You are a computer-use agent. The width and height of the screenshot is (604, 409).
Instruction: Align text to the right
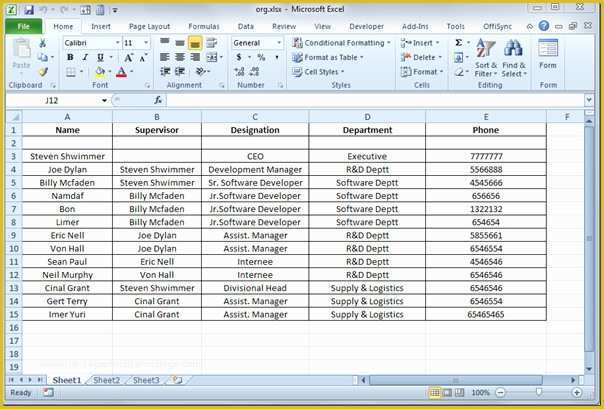195,57
